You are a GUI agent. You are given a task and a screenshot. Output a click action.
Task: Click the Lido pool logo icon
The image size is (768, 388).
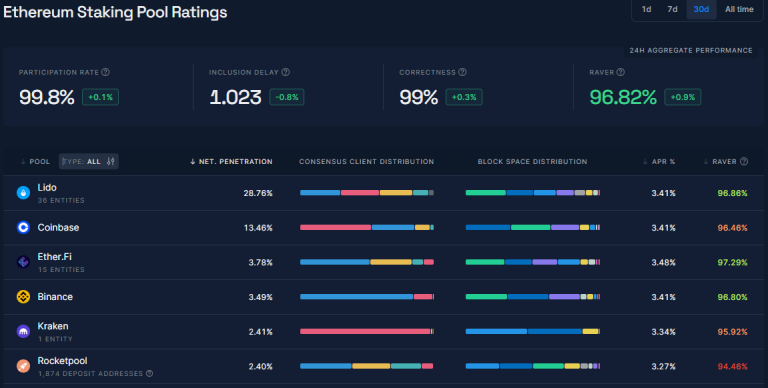coord(23,193)
